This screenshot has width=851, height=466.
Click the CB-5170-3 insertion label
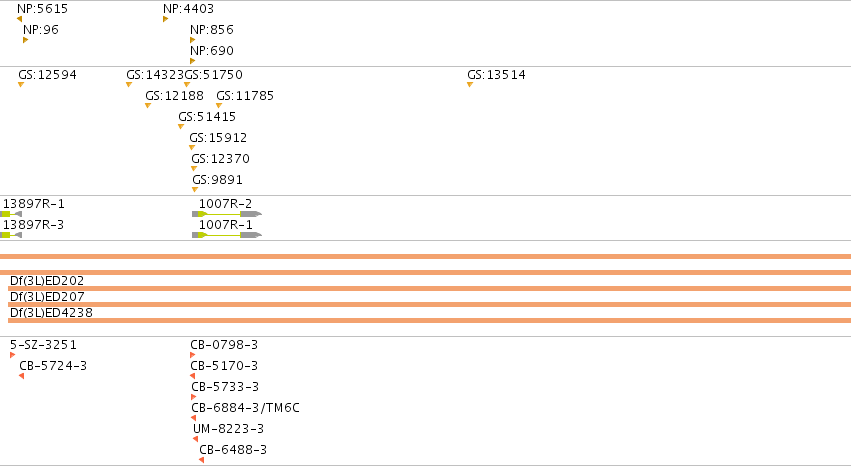(x=224, y=366)
